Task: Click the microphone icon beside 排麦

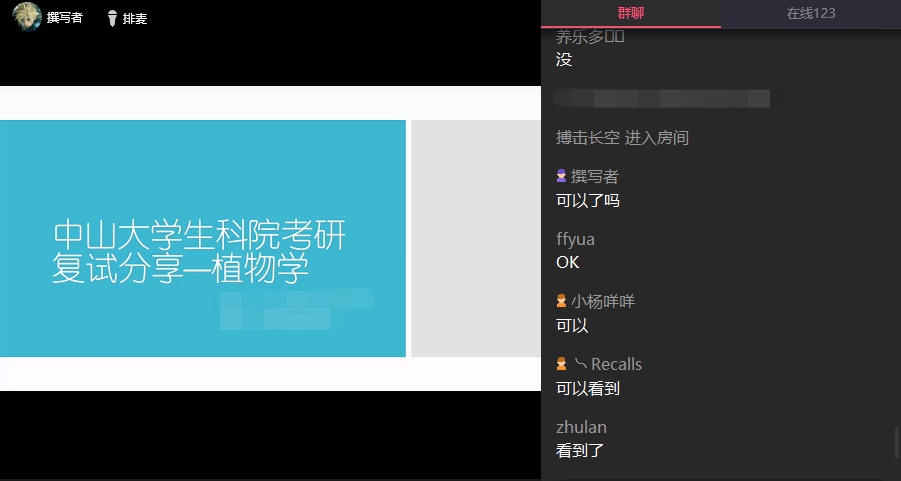Action: tap(112, 18)
